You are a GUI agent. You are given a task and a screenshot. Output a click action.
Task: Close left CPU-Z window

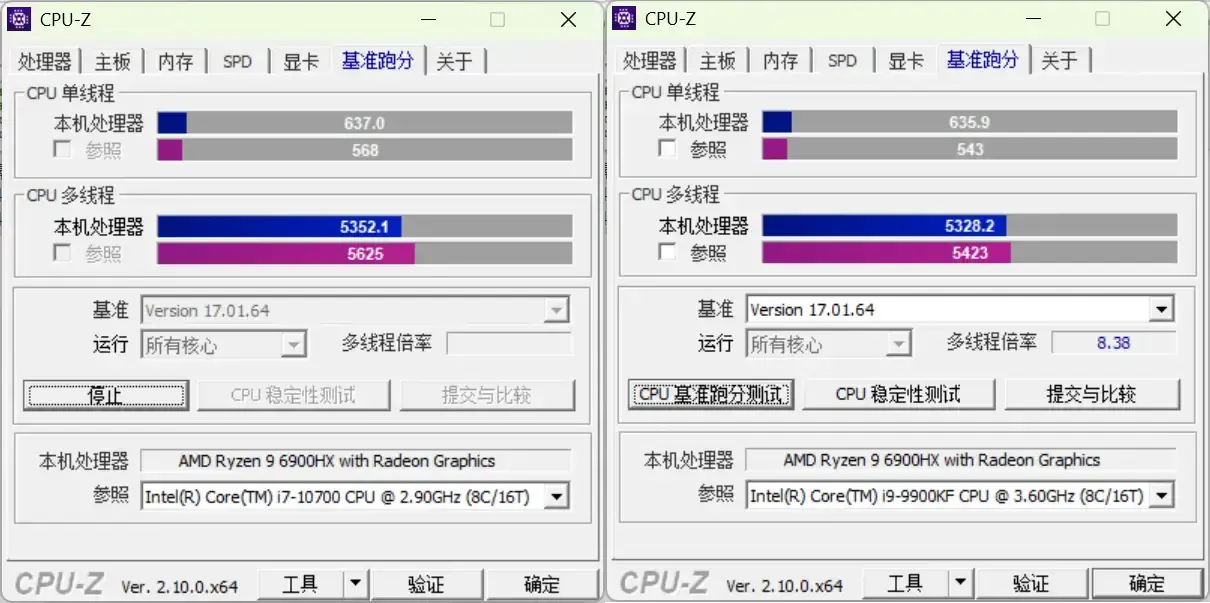567,19
